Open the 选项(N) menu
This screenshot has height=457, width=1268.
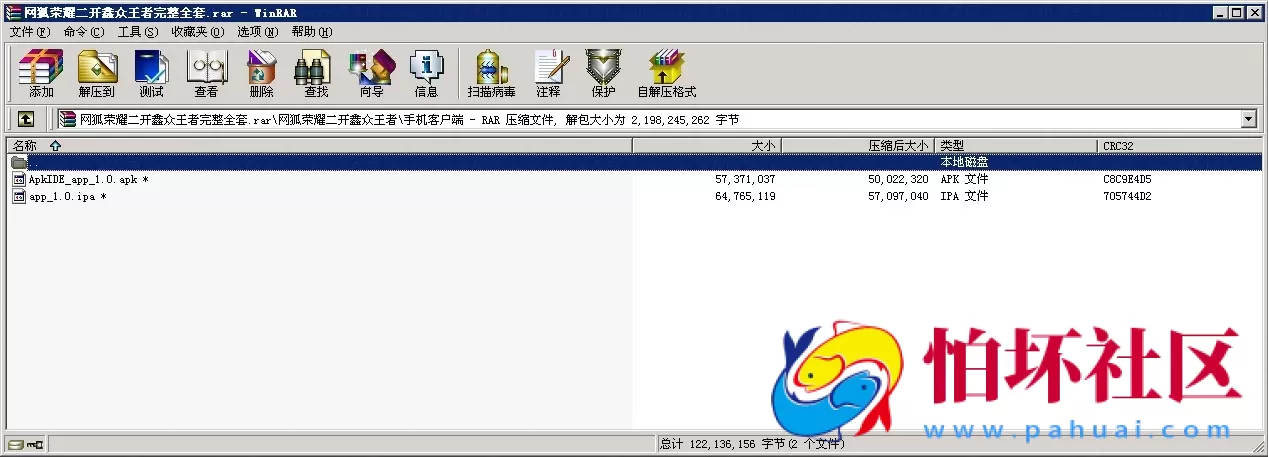coord(258,32)
